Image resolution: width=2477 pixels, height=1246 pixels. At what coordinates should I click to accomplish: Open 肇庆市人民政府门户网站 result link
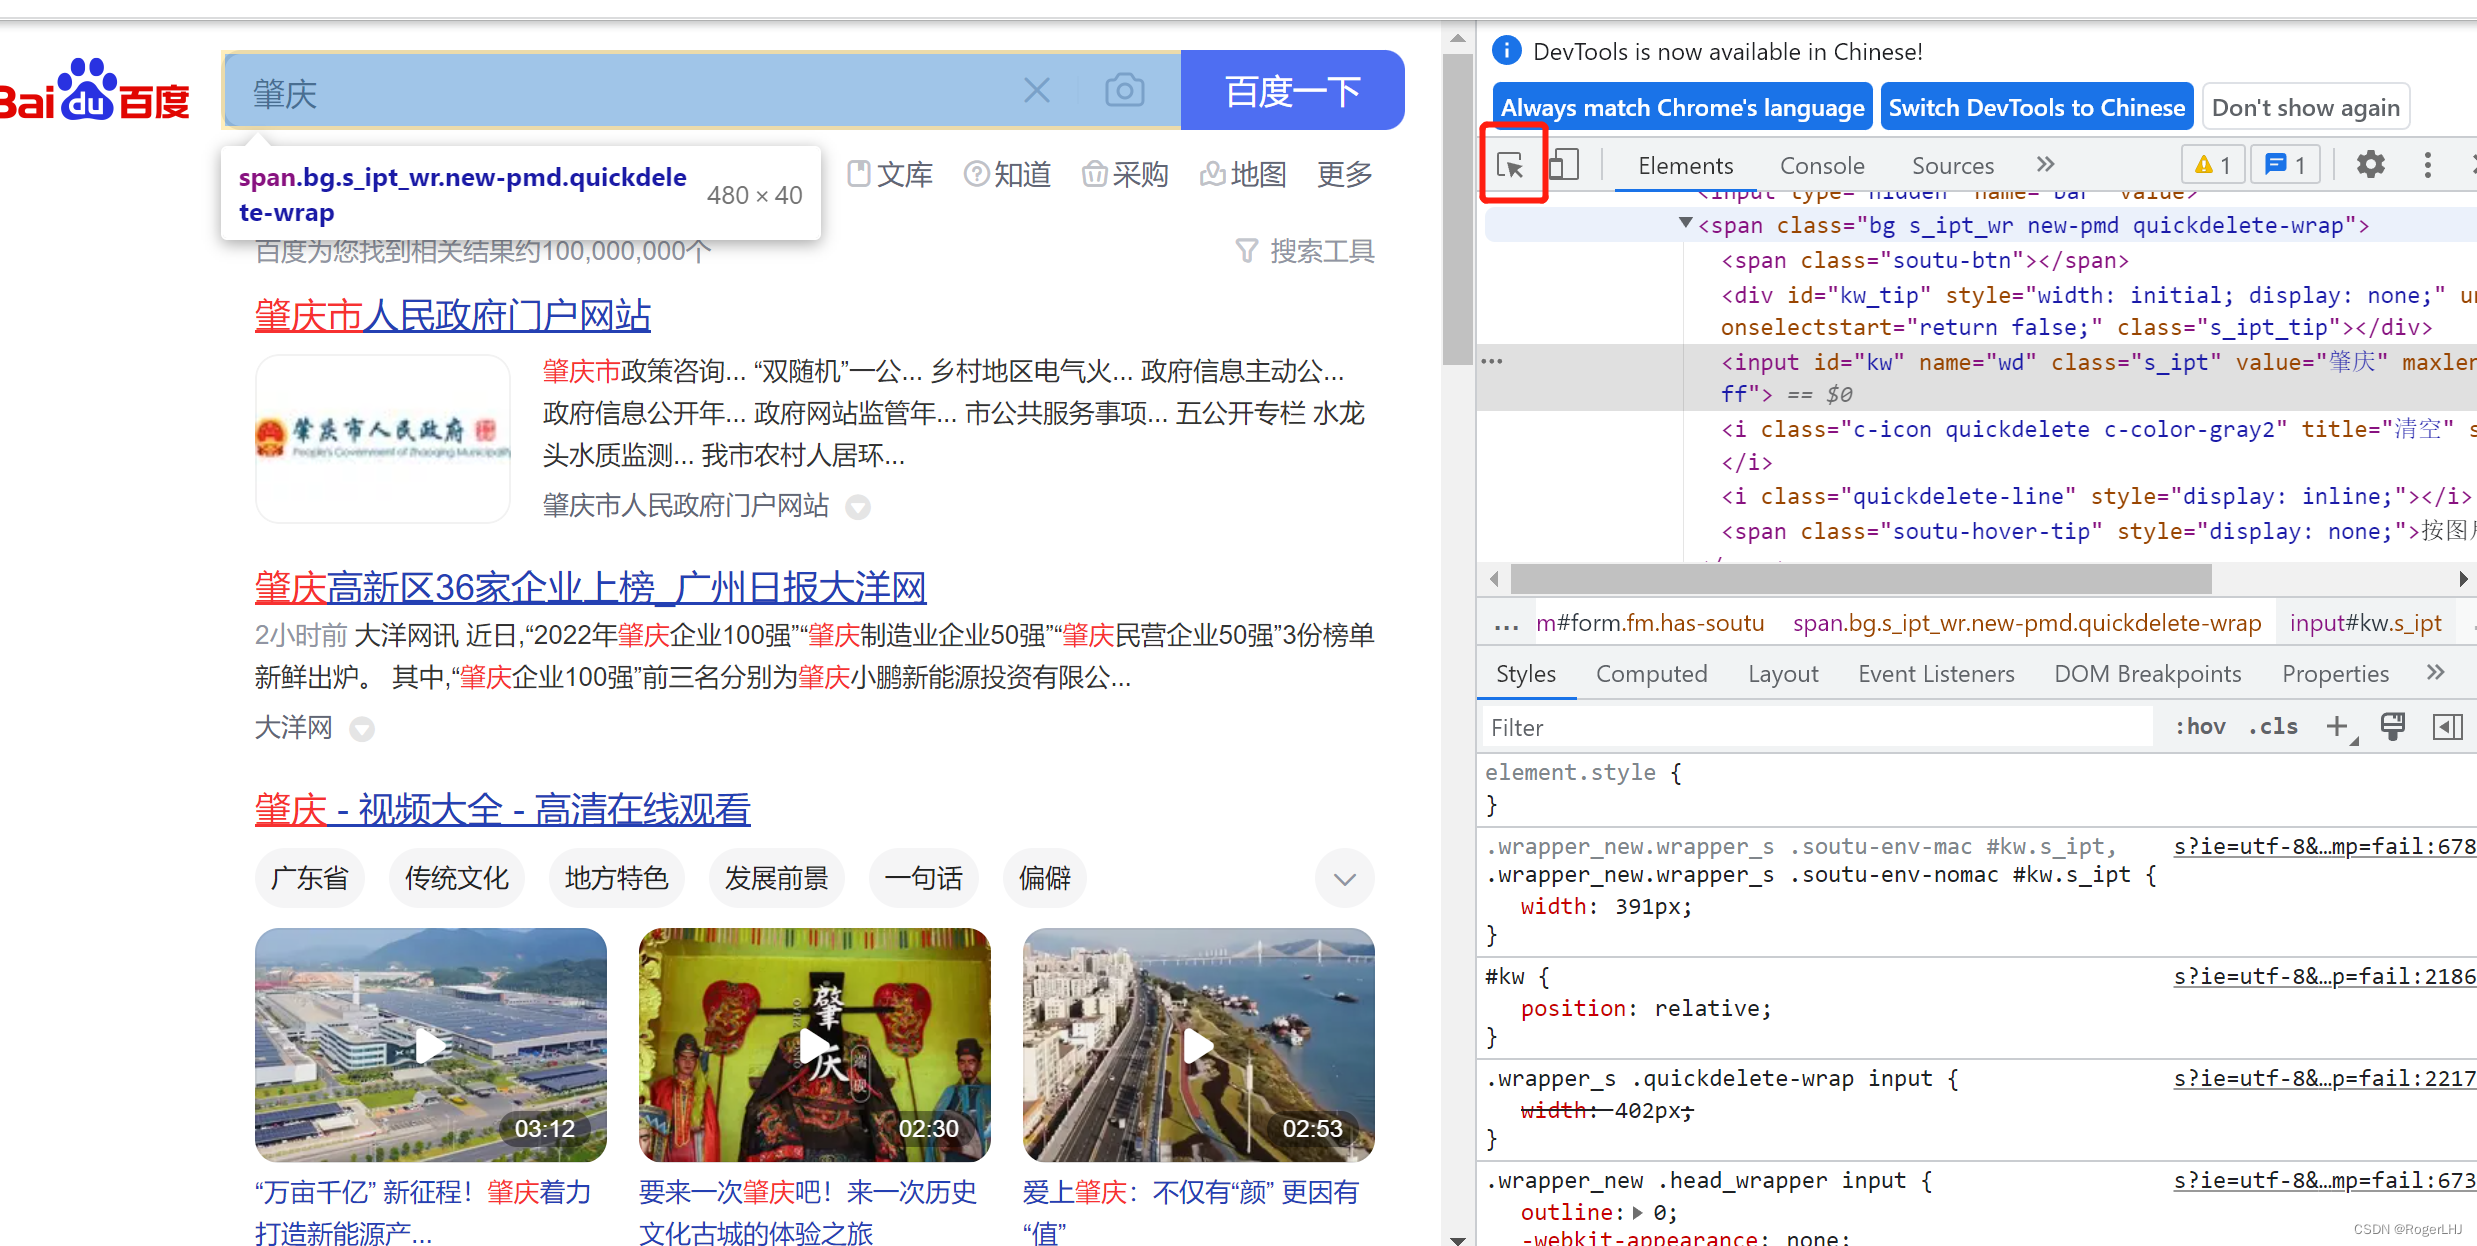pos(452,316)
